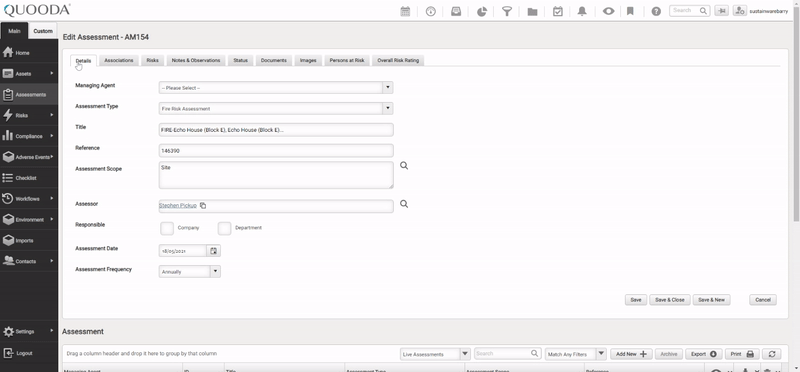Click the pin icon beside header search
The width and height of the screenshot is (800, 372).
[721, 11]
